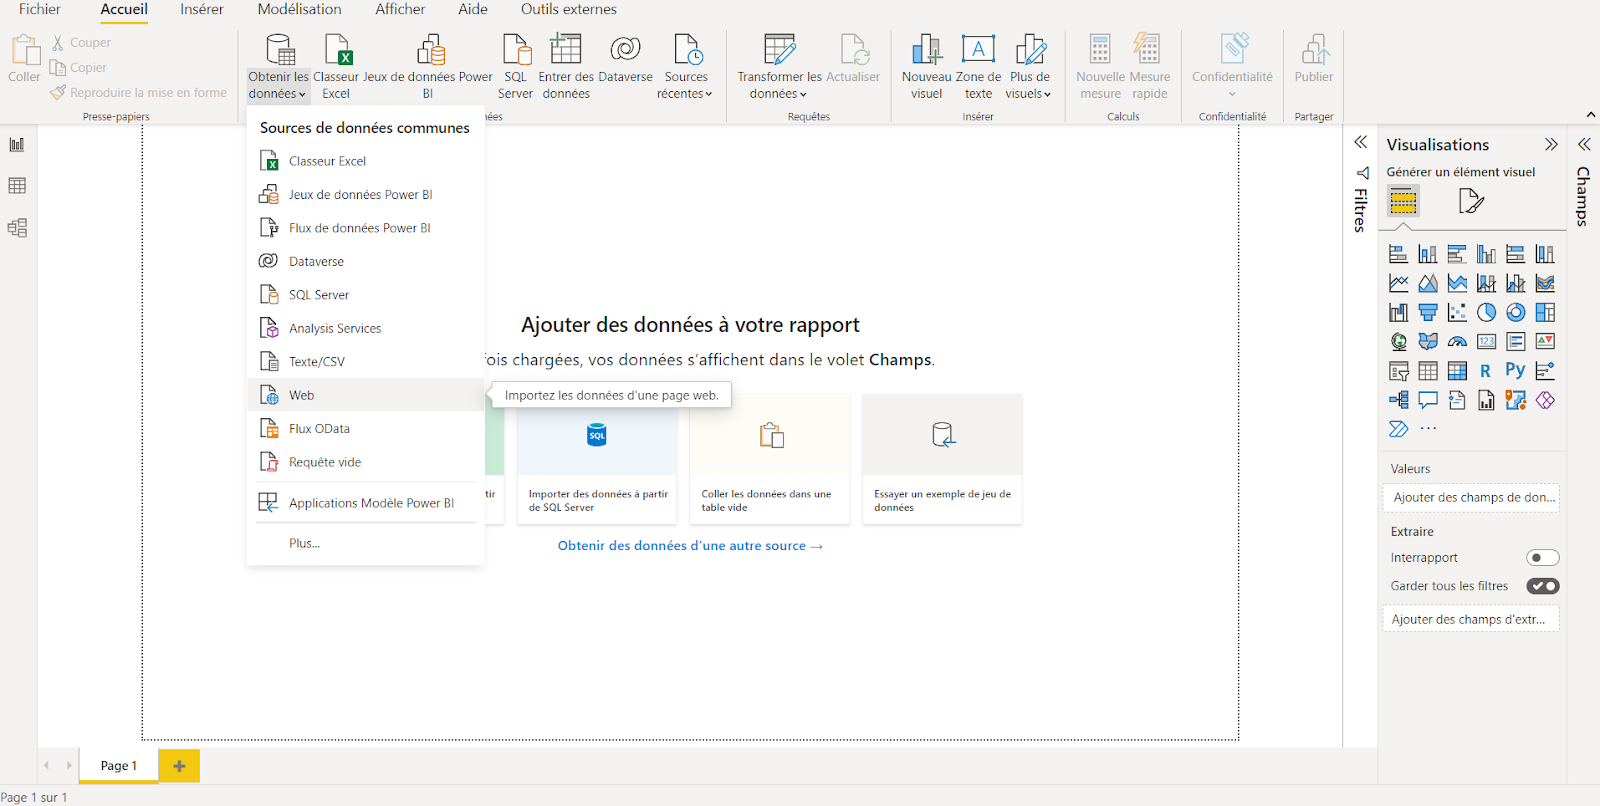Switch to the Afficher ribbon tab
The image size is (1600, 806).
400,9
